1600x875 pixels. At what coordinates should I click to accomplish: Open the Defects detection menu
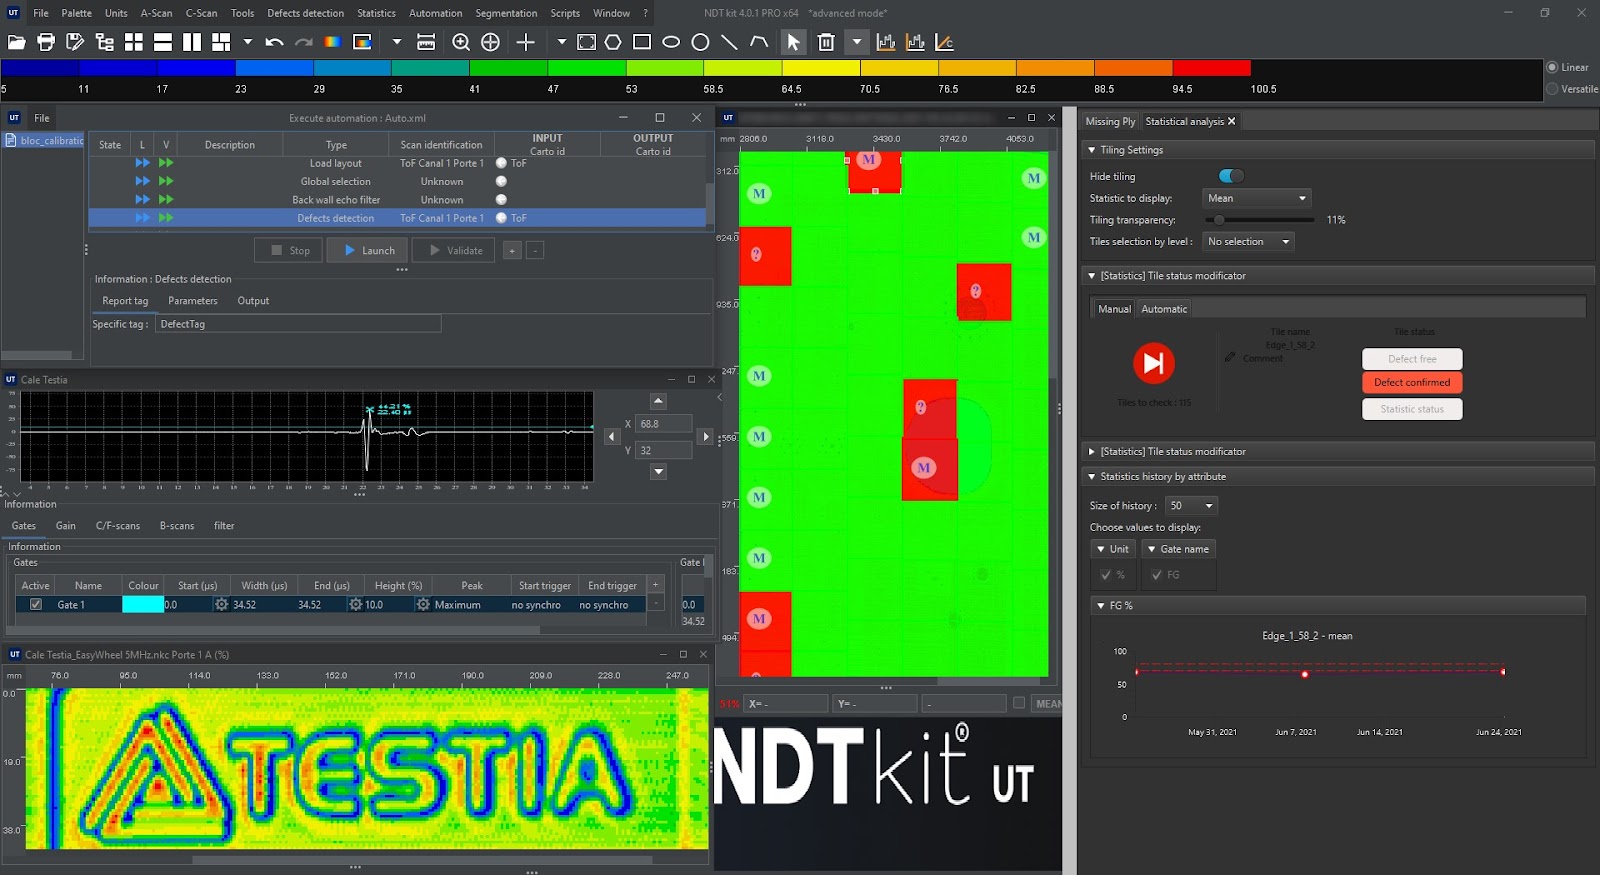coord(305,13)
